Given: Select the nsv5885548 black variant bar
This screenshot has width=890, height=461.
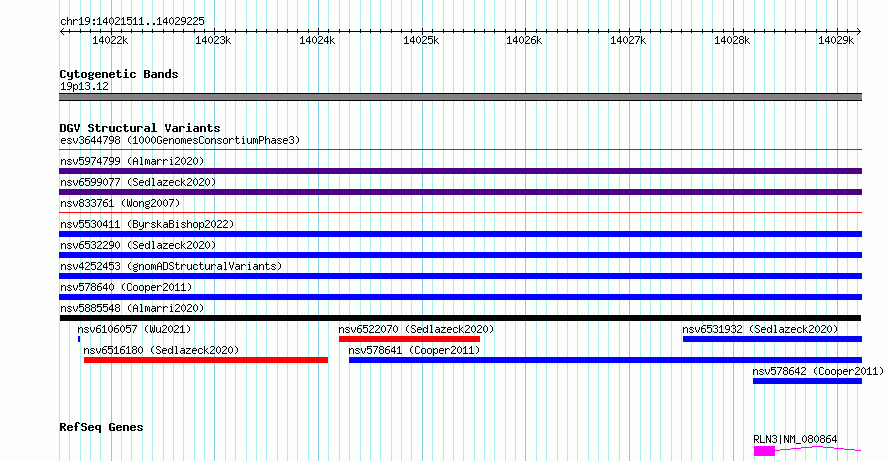Looking at the screenshot, I should click(460, 318).
